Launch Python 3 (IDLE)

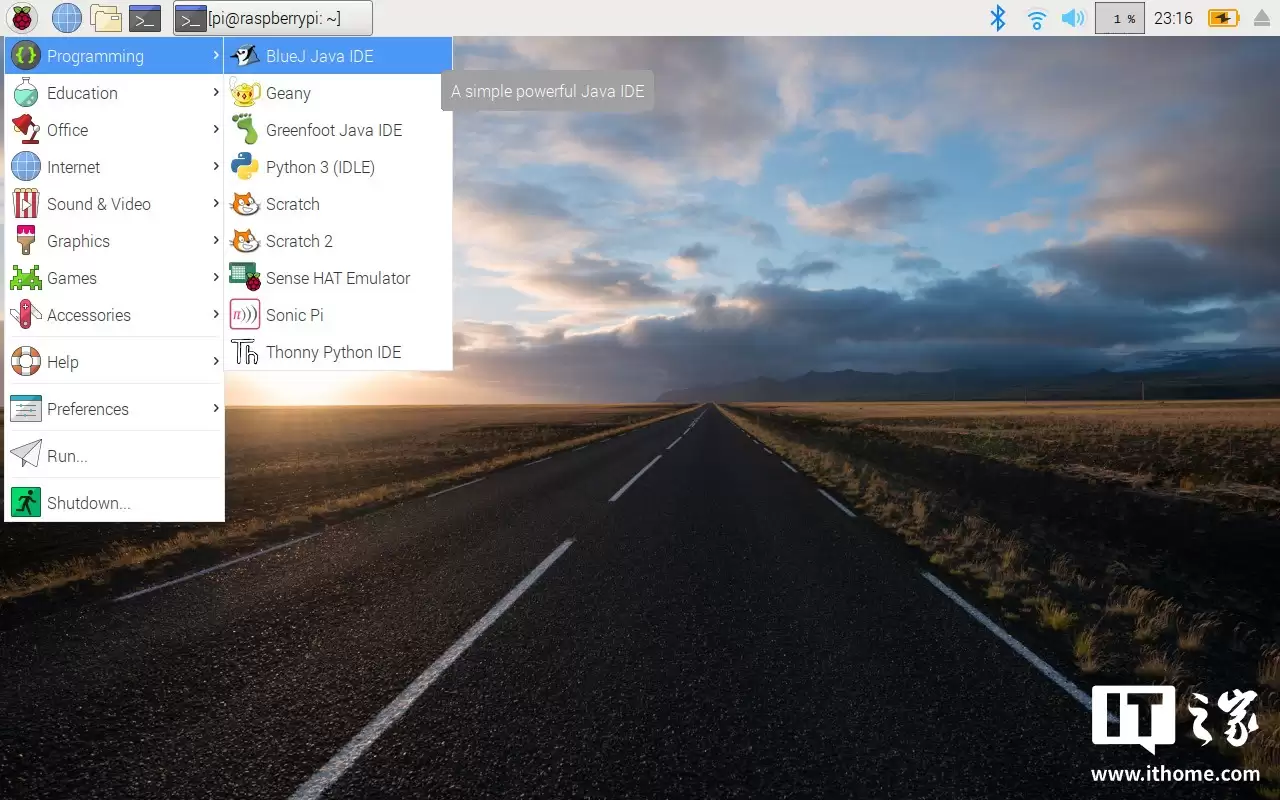(321, 167)
